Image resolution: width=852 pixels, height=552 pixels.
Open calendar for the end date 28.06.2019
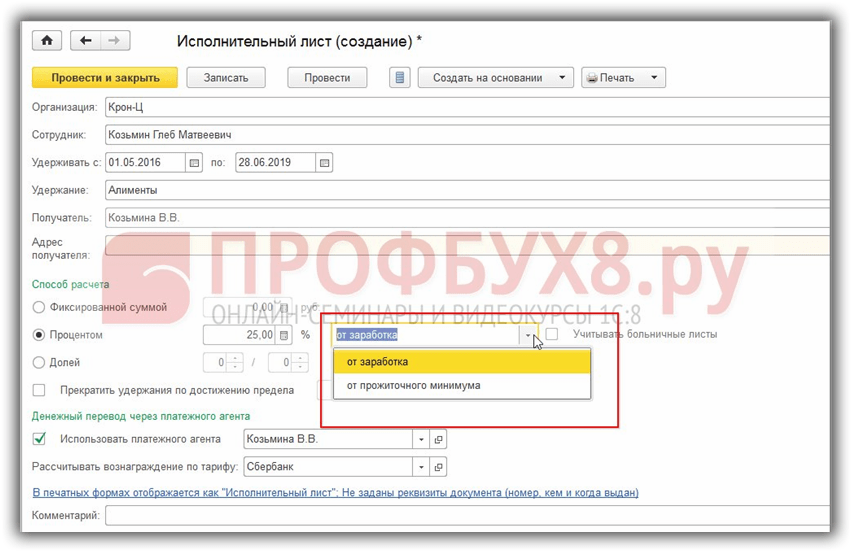[x=324, y=163]
